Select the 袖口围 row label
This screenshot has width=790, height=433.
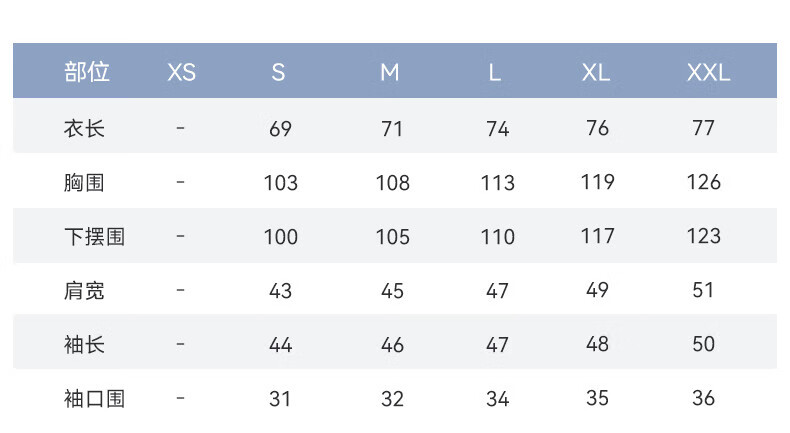94,399
